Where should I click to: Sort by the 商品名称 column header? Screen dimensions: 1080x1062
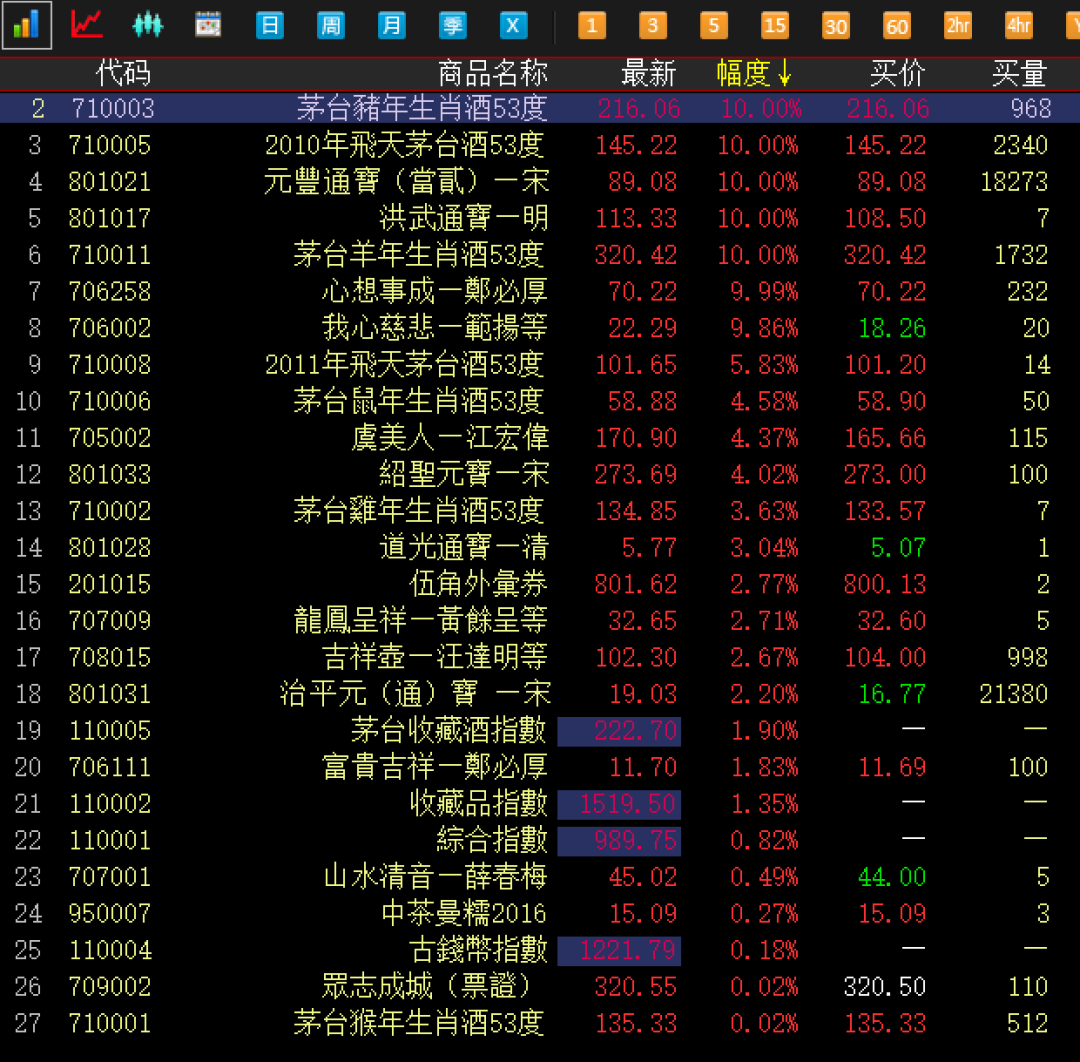(x=492, y=73)
